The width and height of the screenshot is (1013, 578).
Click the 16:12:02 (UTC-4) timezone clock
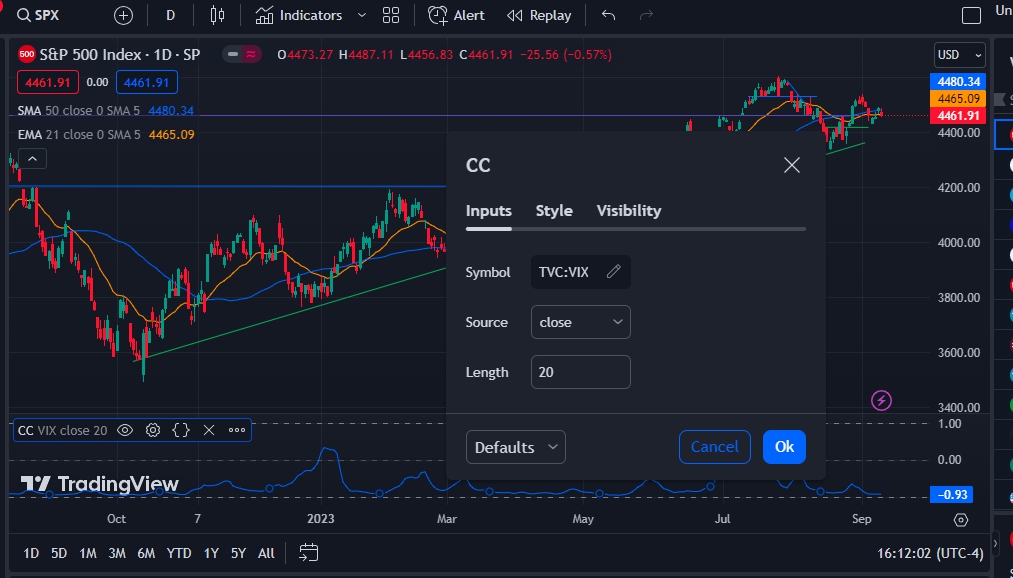pos(930,553)
